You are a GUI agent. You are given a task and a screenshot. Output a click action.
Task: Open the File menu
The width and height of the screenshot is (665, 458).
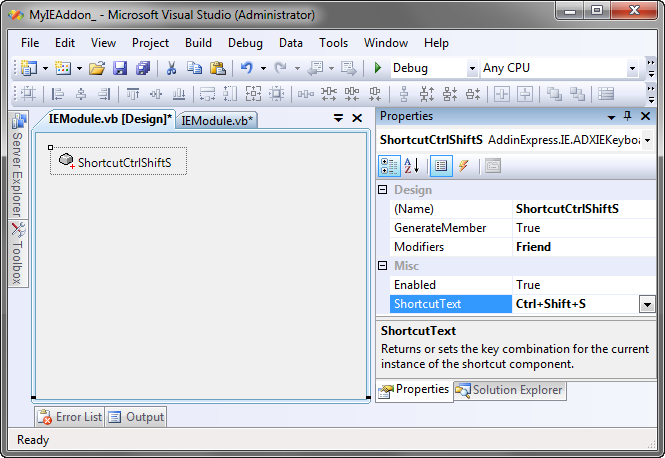pyautogui.click(x=30, y=43)
